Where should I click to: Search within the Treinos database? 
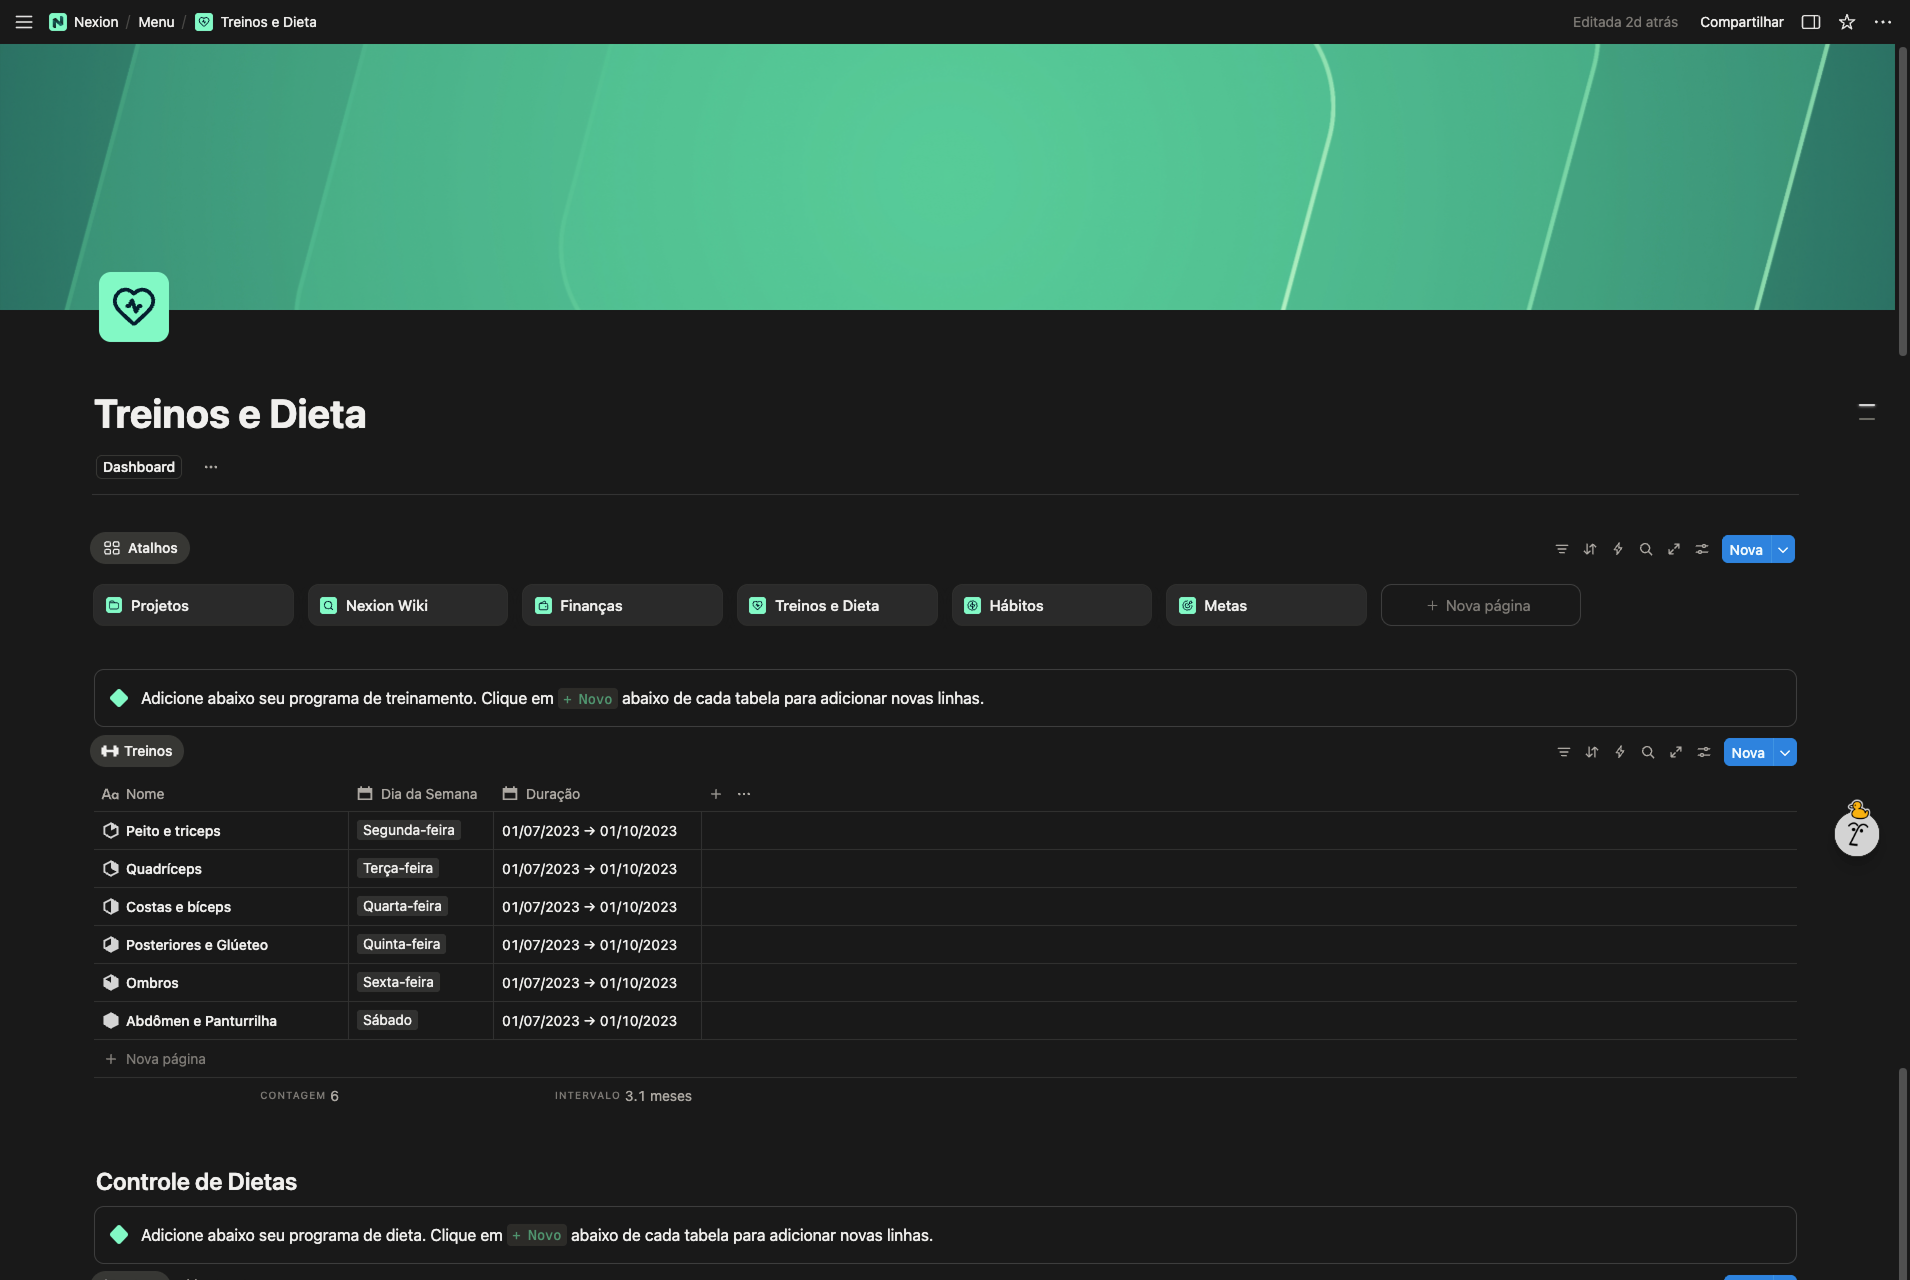pyautogui.click(x=1647, y=752)
